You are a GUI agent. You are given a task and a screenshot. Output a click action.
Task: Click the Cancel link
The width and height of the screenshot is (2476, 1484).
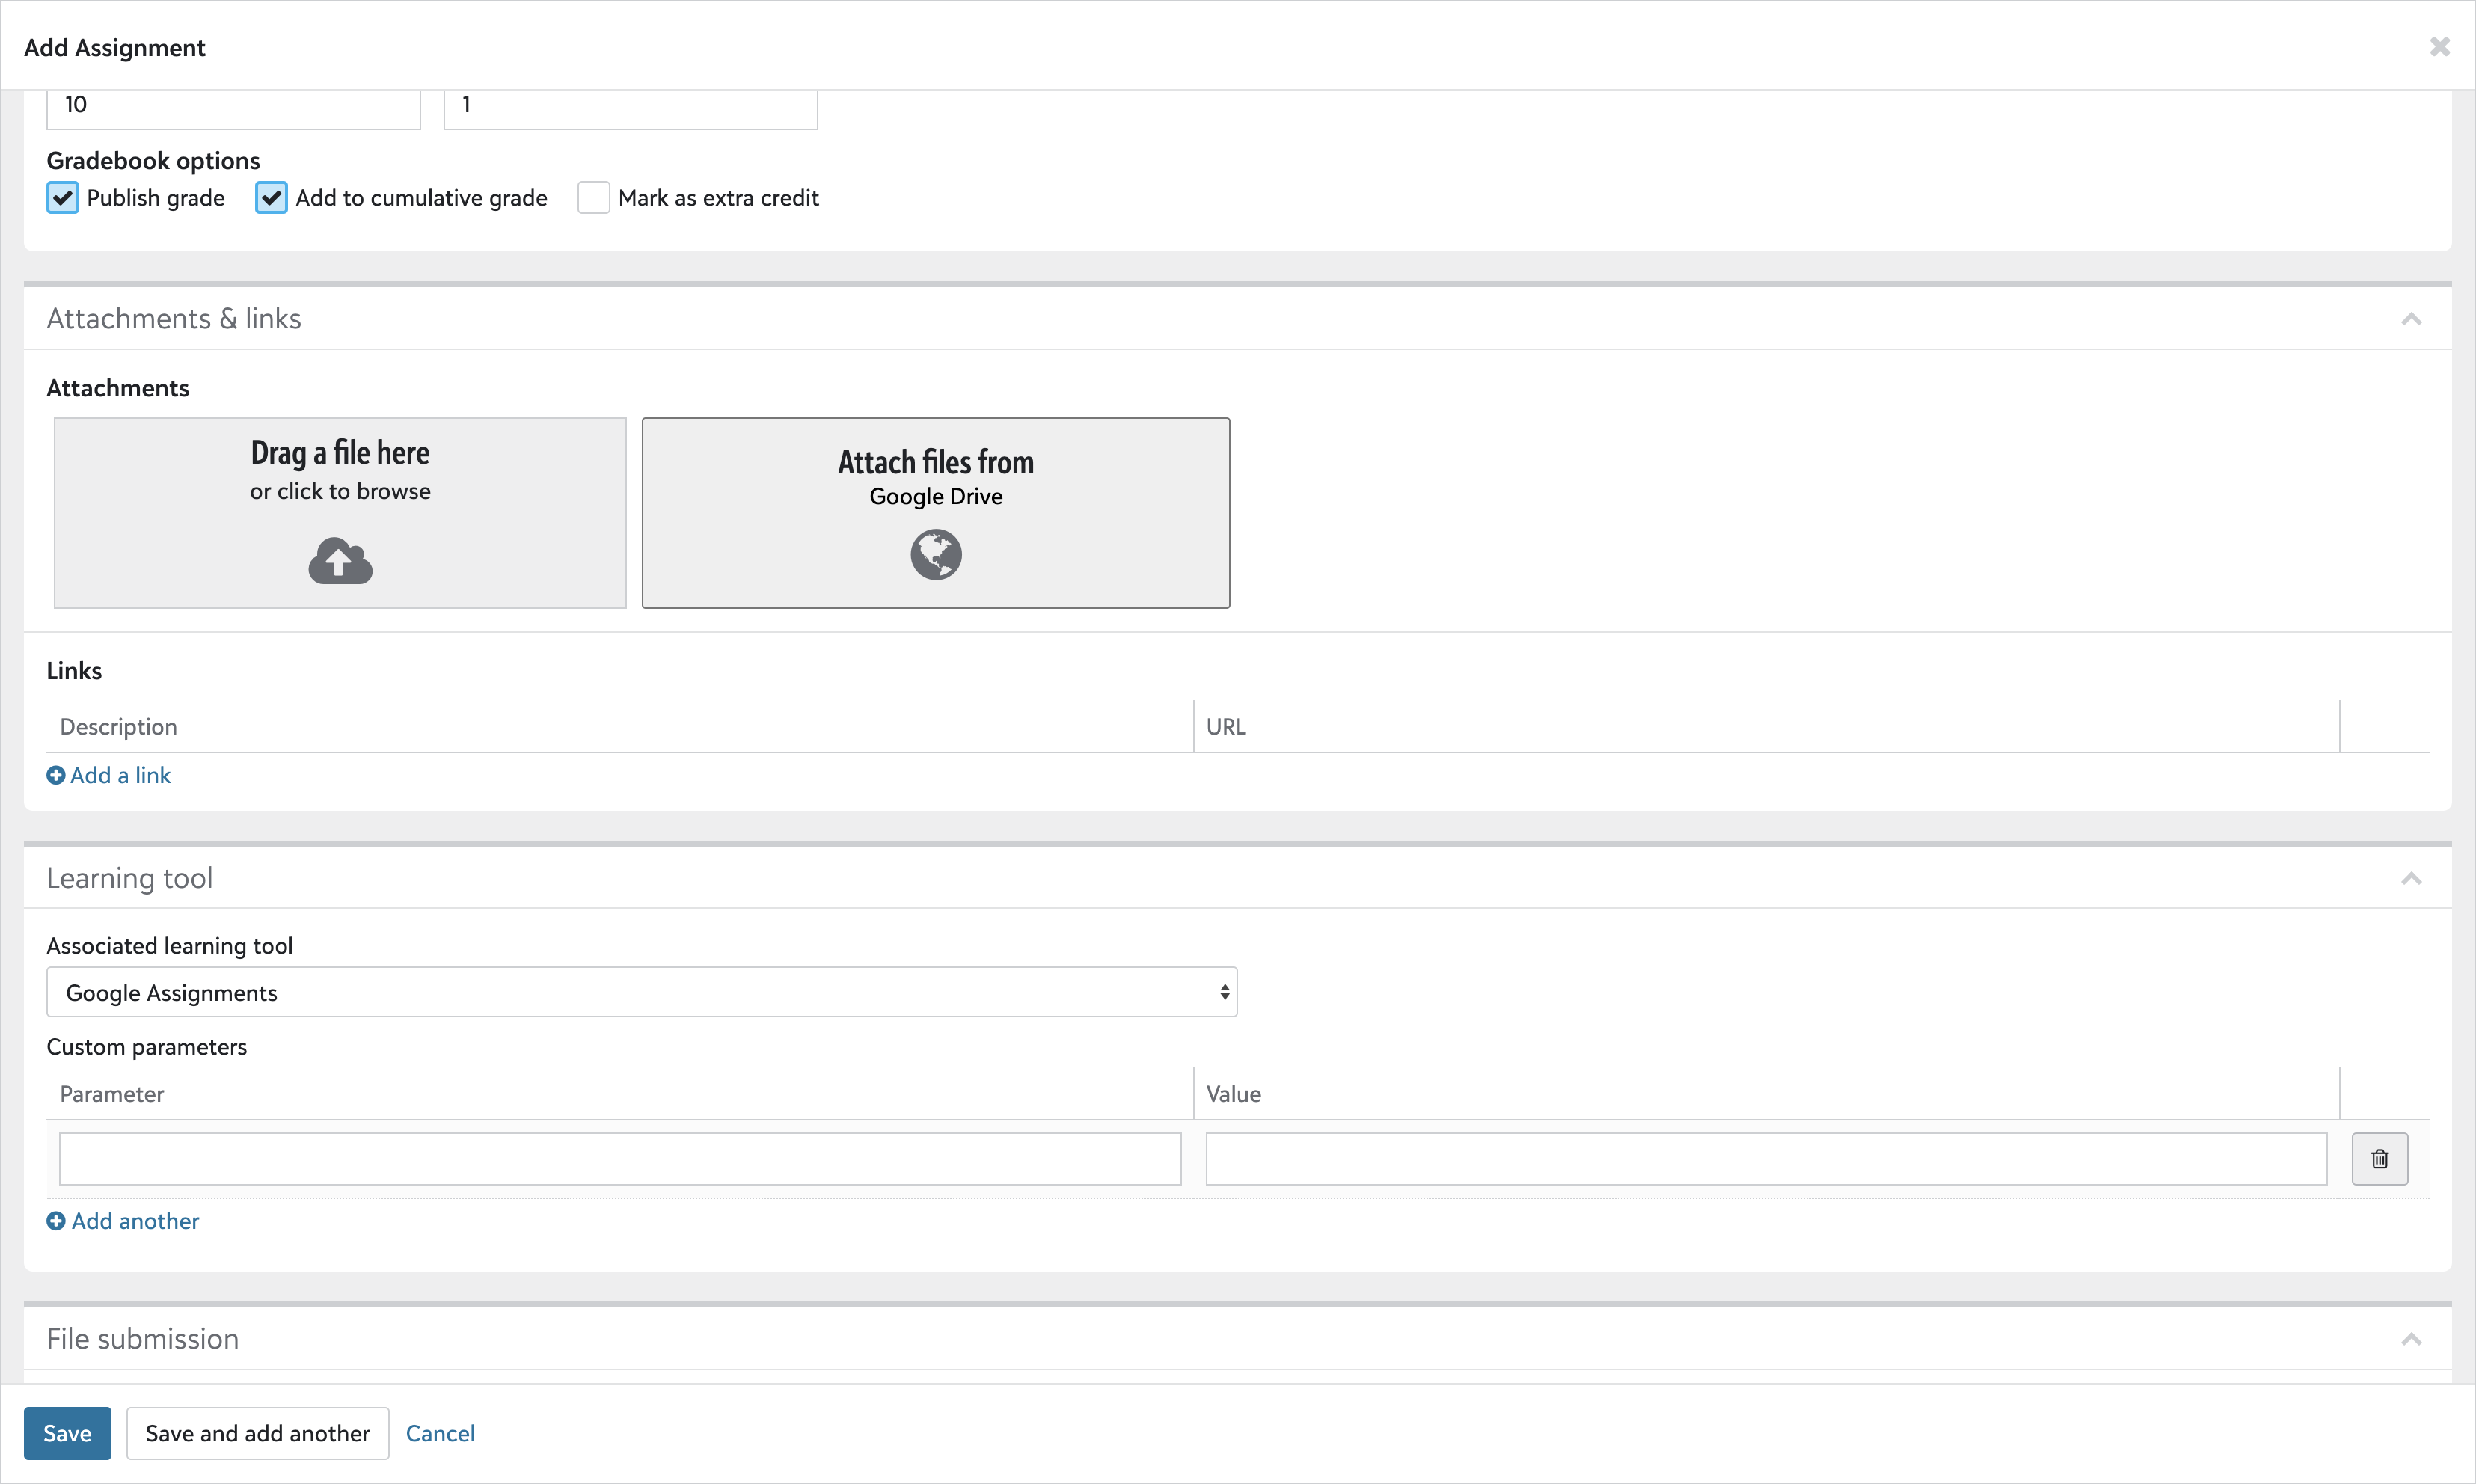pos(440,1433)
